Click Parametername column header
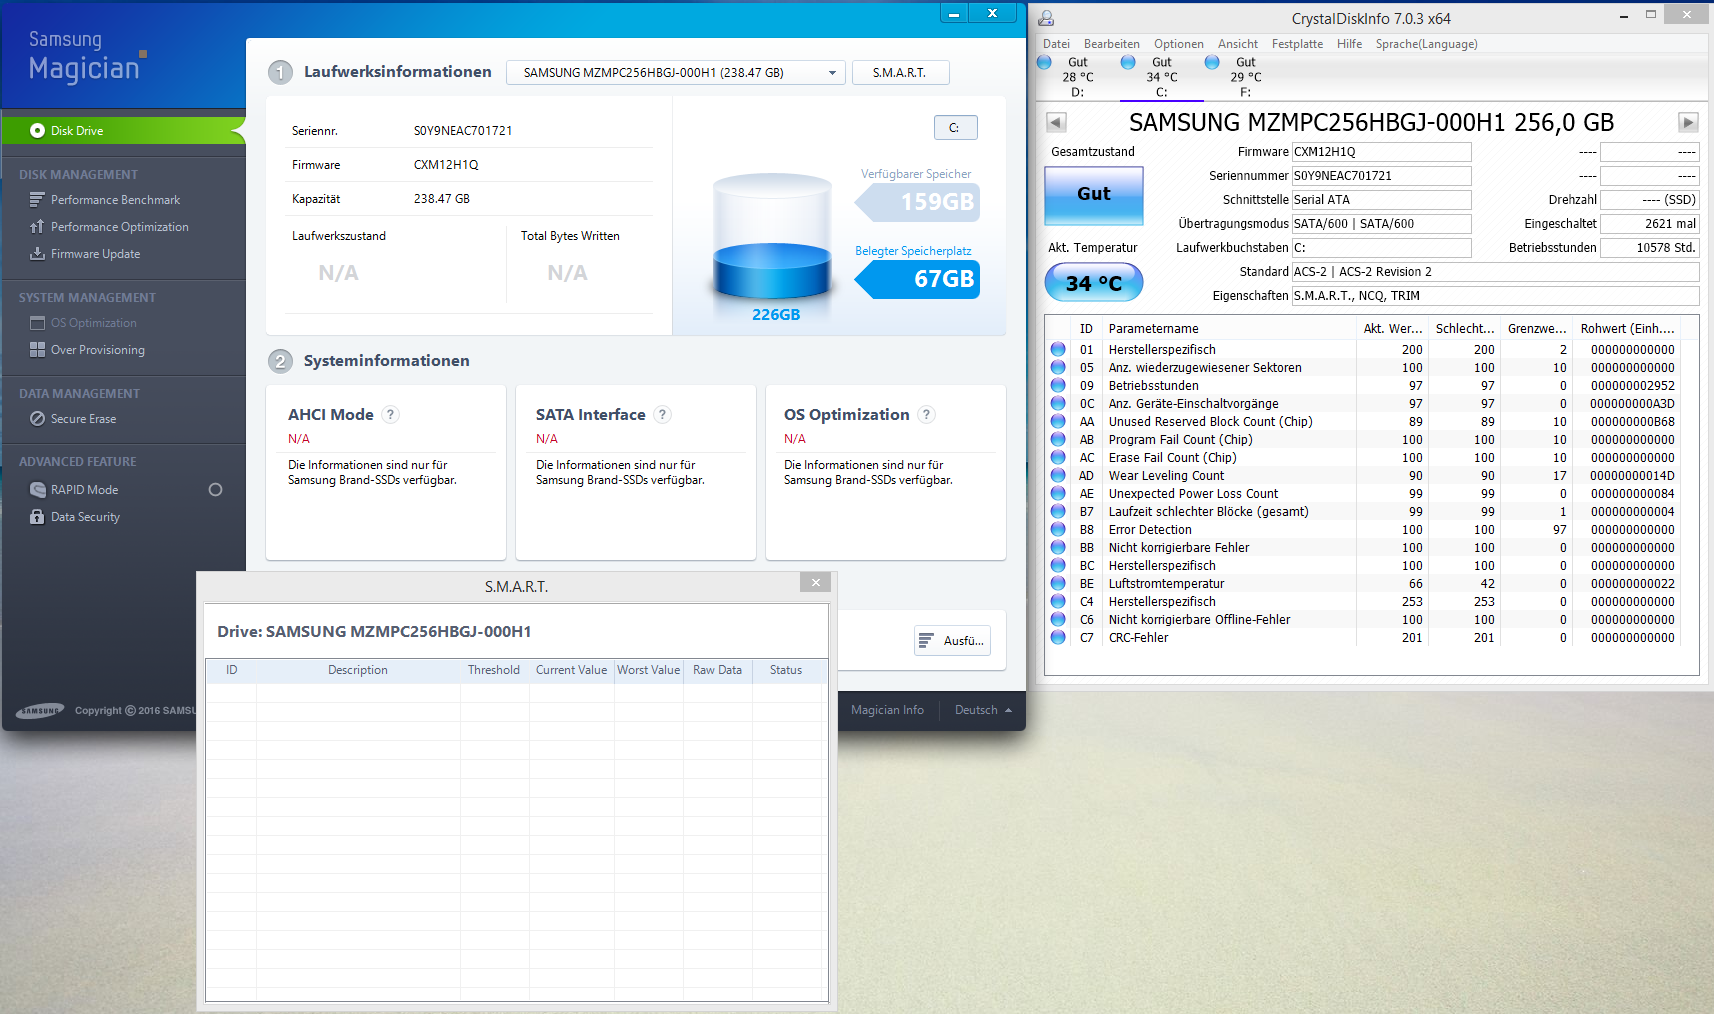Viewport: 1714px width, 1014px height. click(1230, 329)
